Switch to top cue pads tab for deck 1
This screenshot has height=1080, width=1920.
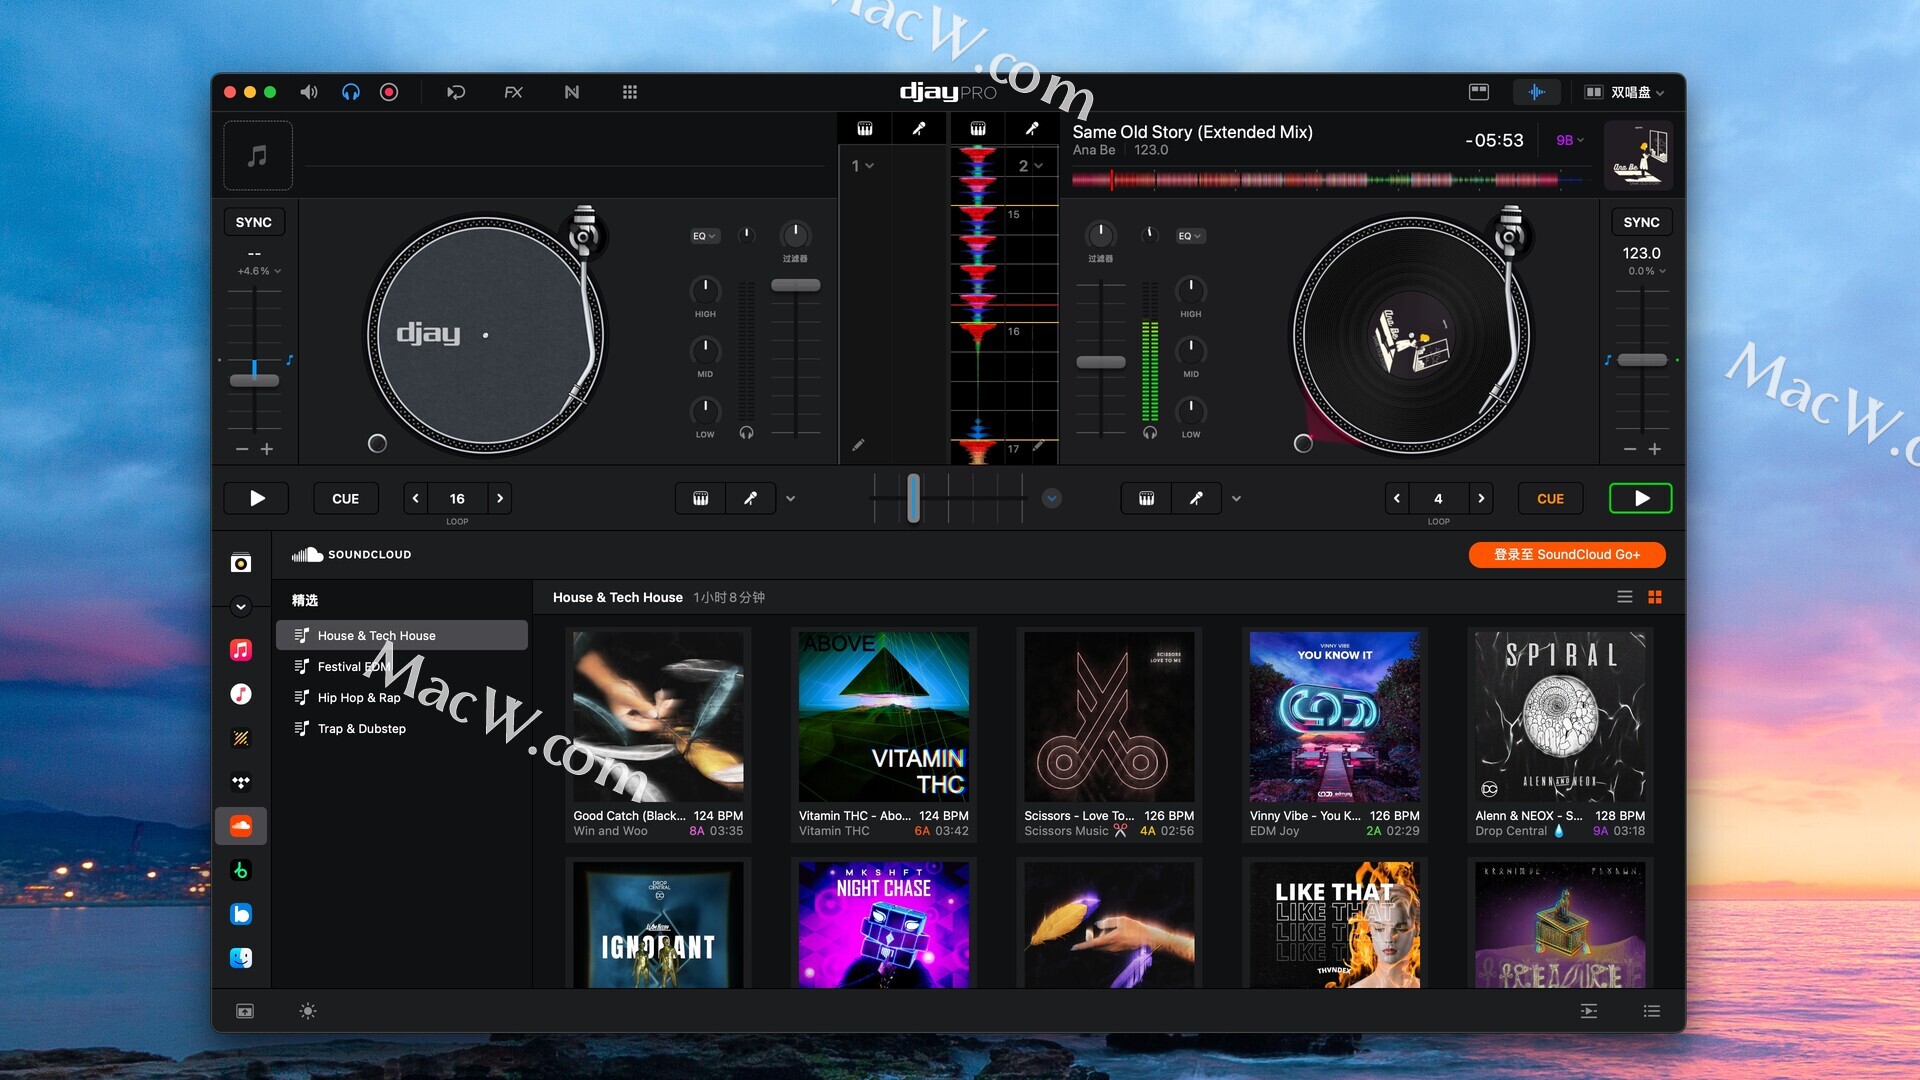pyautogui.click(x=865, y=128)
